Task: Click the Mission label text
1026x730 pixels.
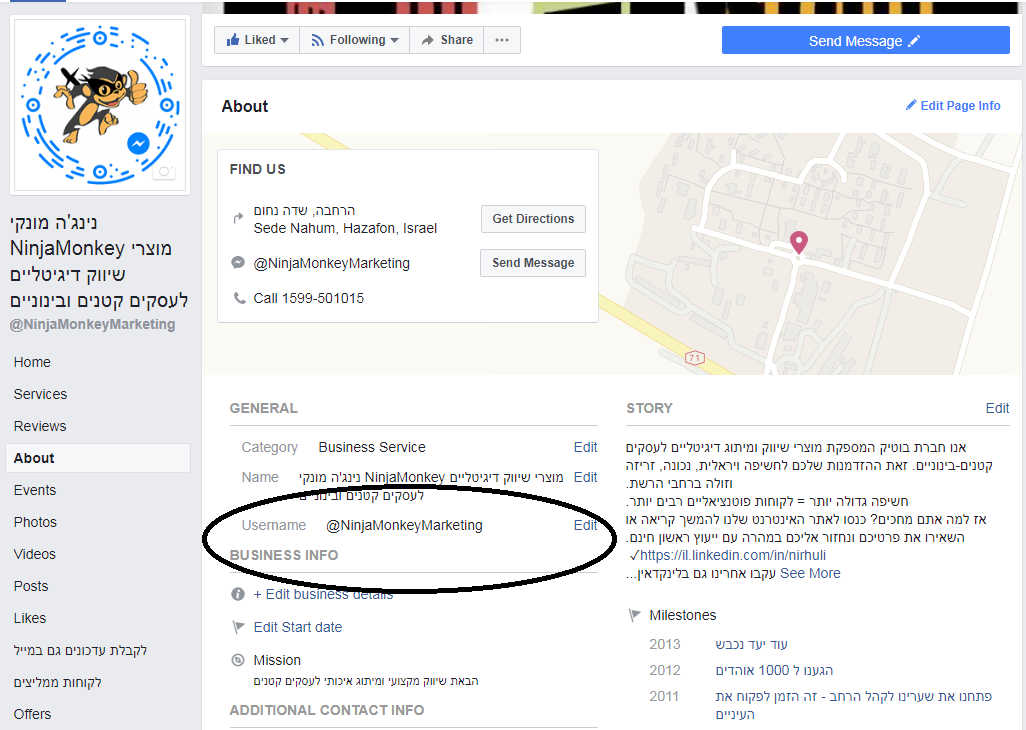Action: point(277,660)
